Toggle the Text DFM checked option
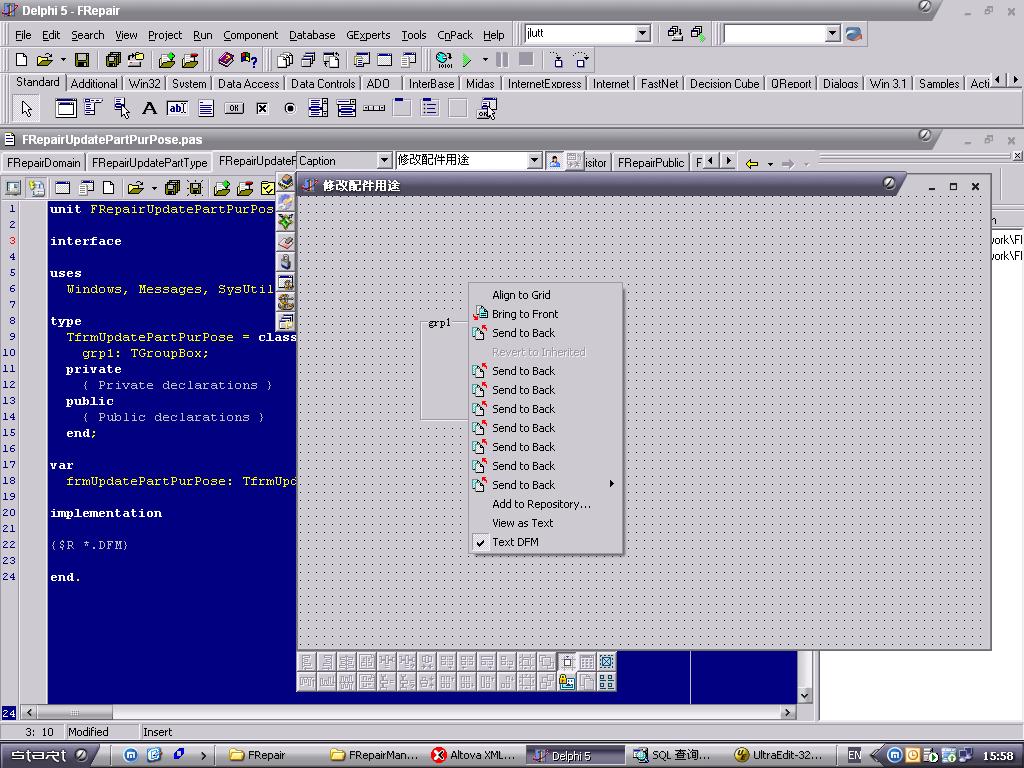This screenshot has height=768, width=1024. point(514,542)
